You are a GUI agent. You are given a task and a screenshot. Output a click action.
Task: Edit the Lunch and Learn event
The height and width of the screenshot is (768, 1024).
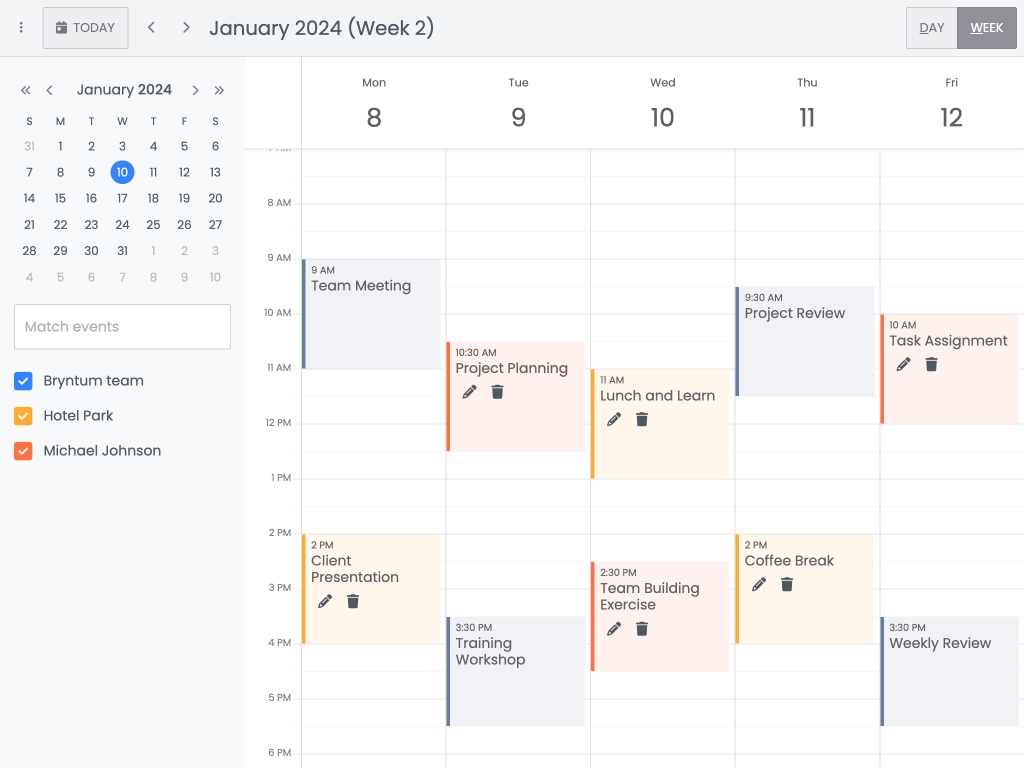(x=614, y=419)
